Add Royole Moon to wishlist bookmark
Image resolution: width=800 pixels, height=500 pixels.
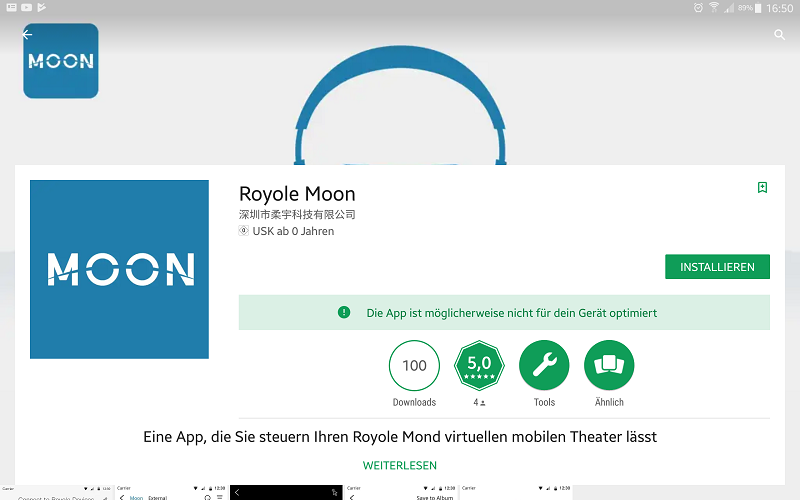[762, 187]
